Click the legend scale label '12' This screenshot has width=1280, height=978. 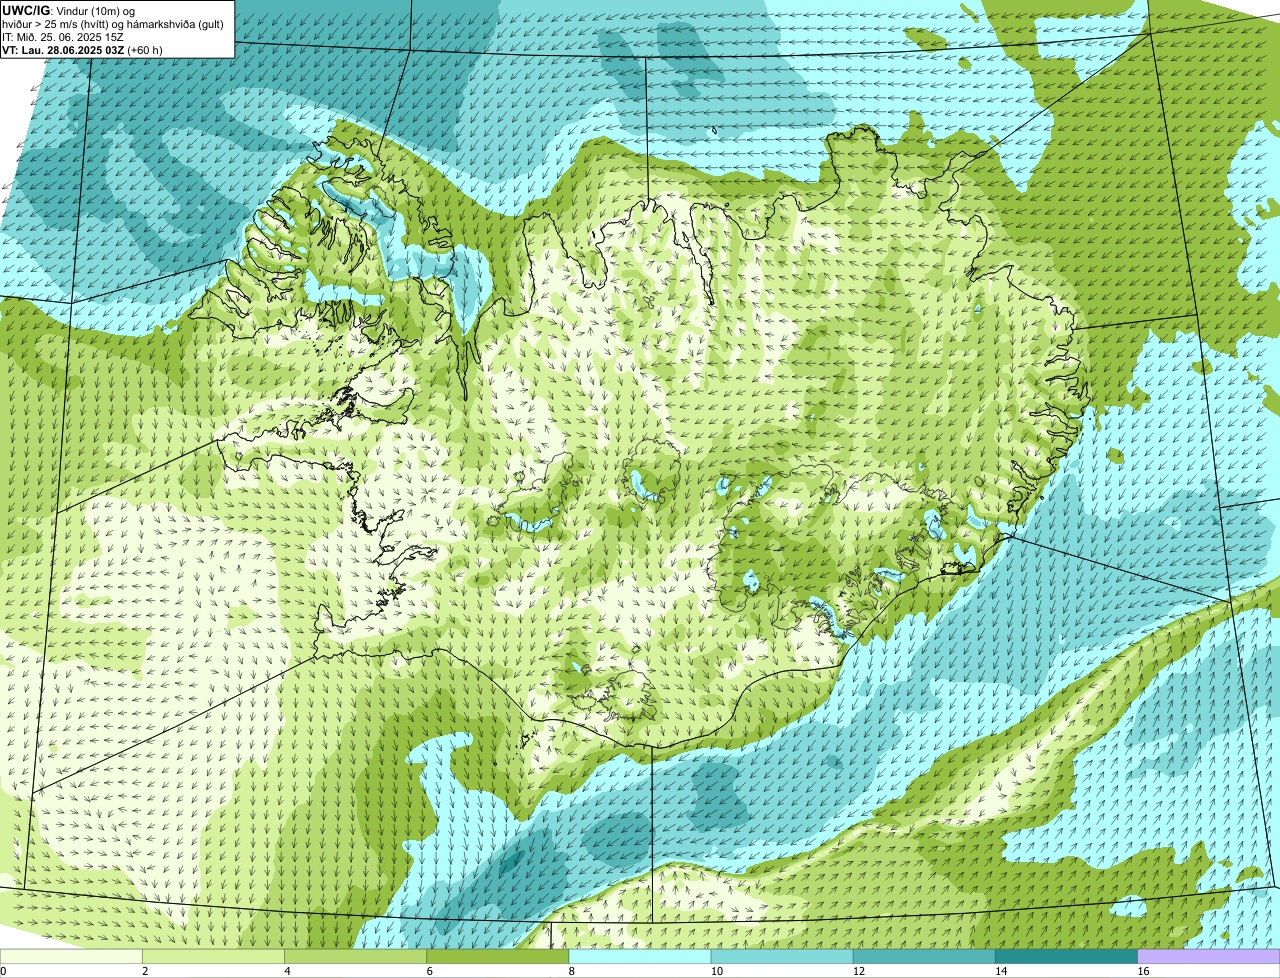click(858, 971)
